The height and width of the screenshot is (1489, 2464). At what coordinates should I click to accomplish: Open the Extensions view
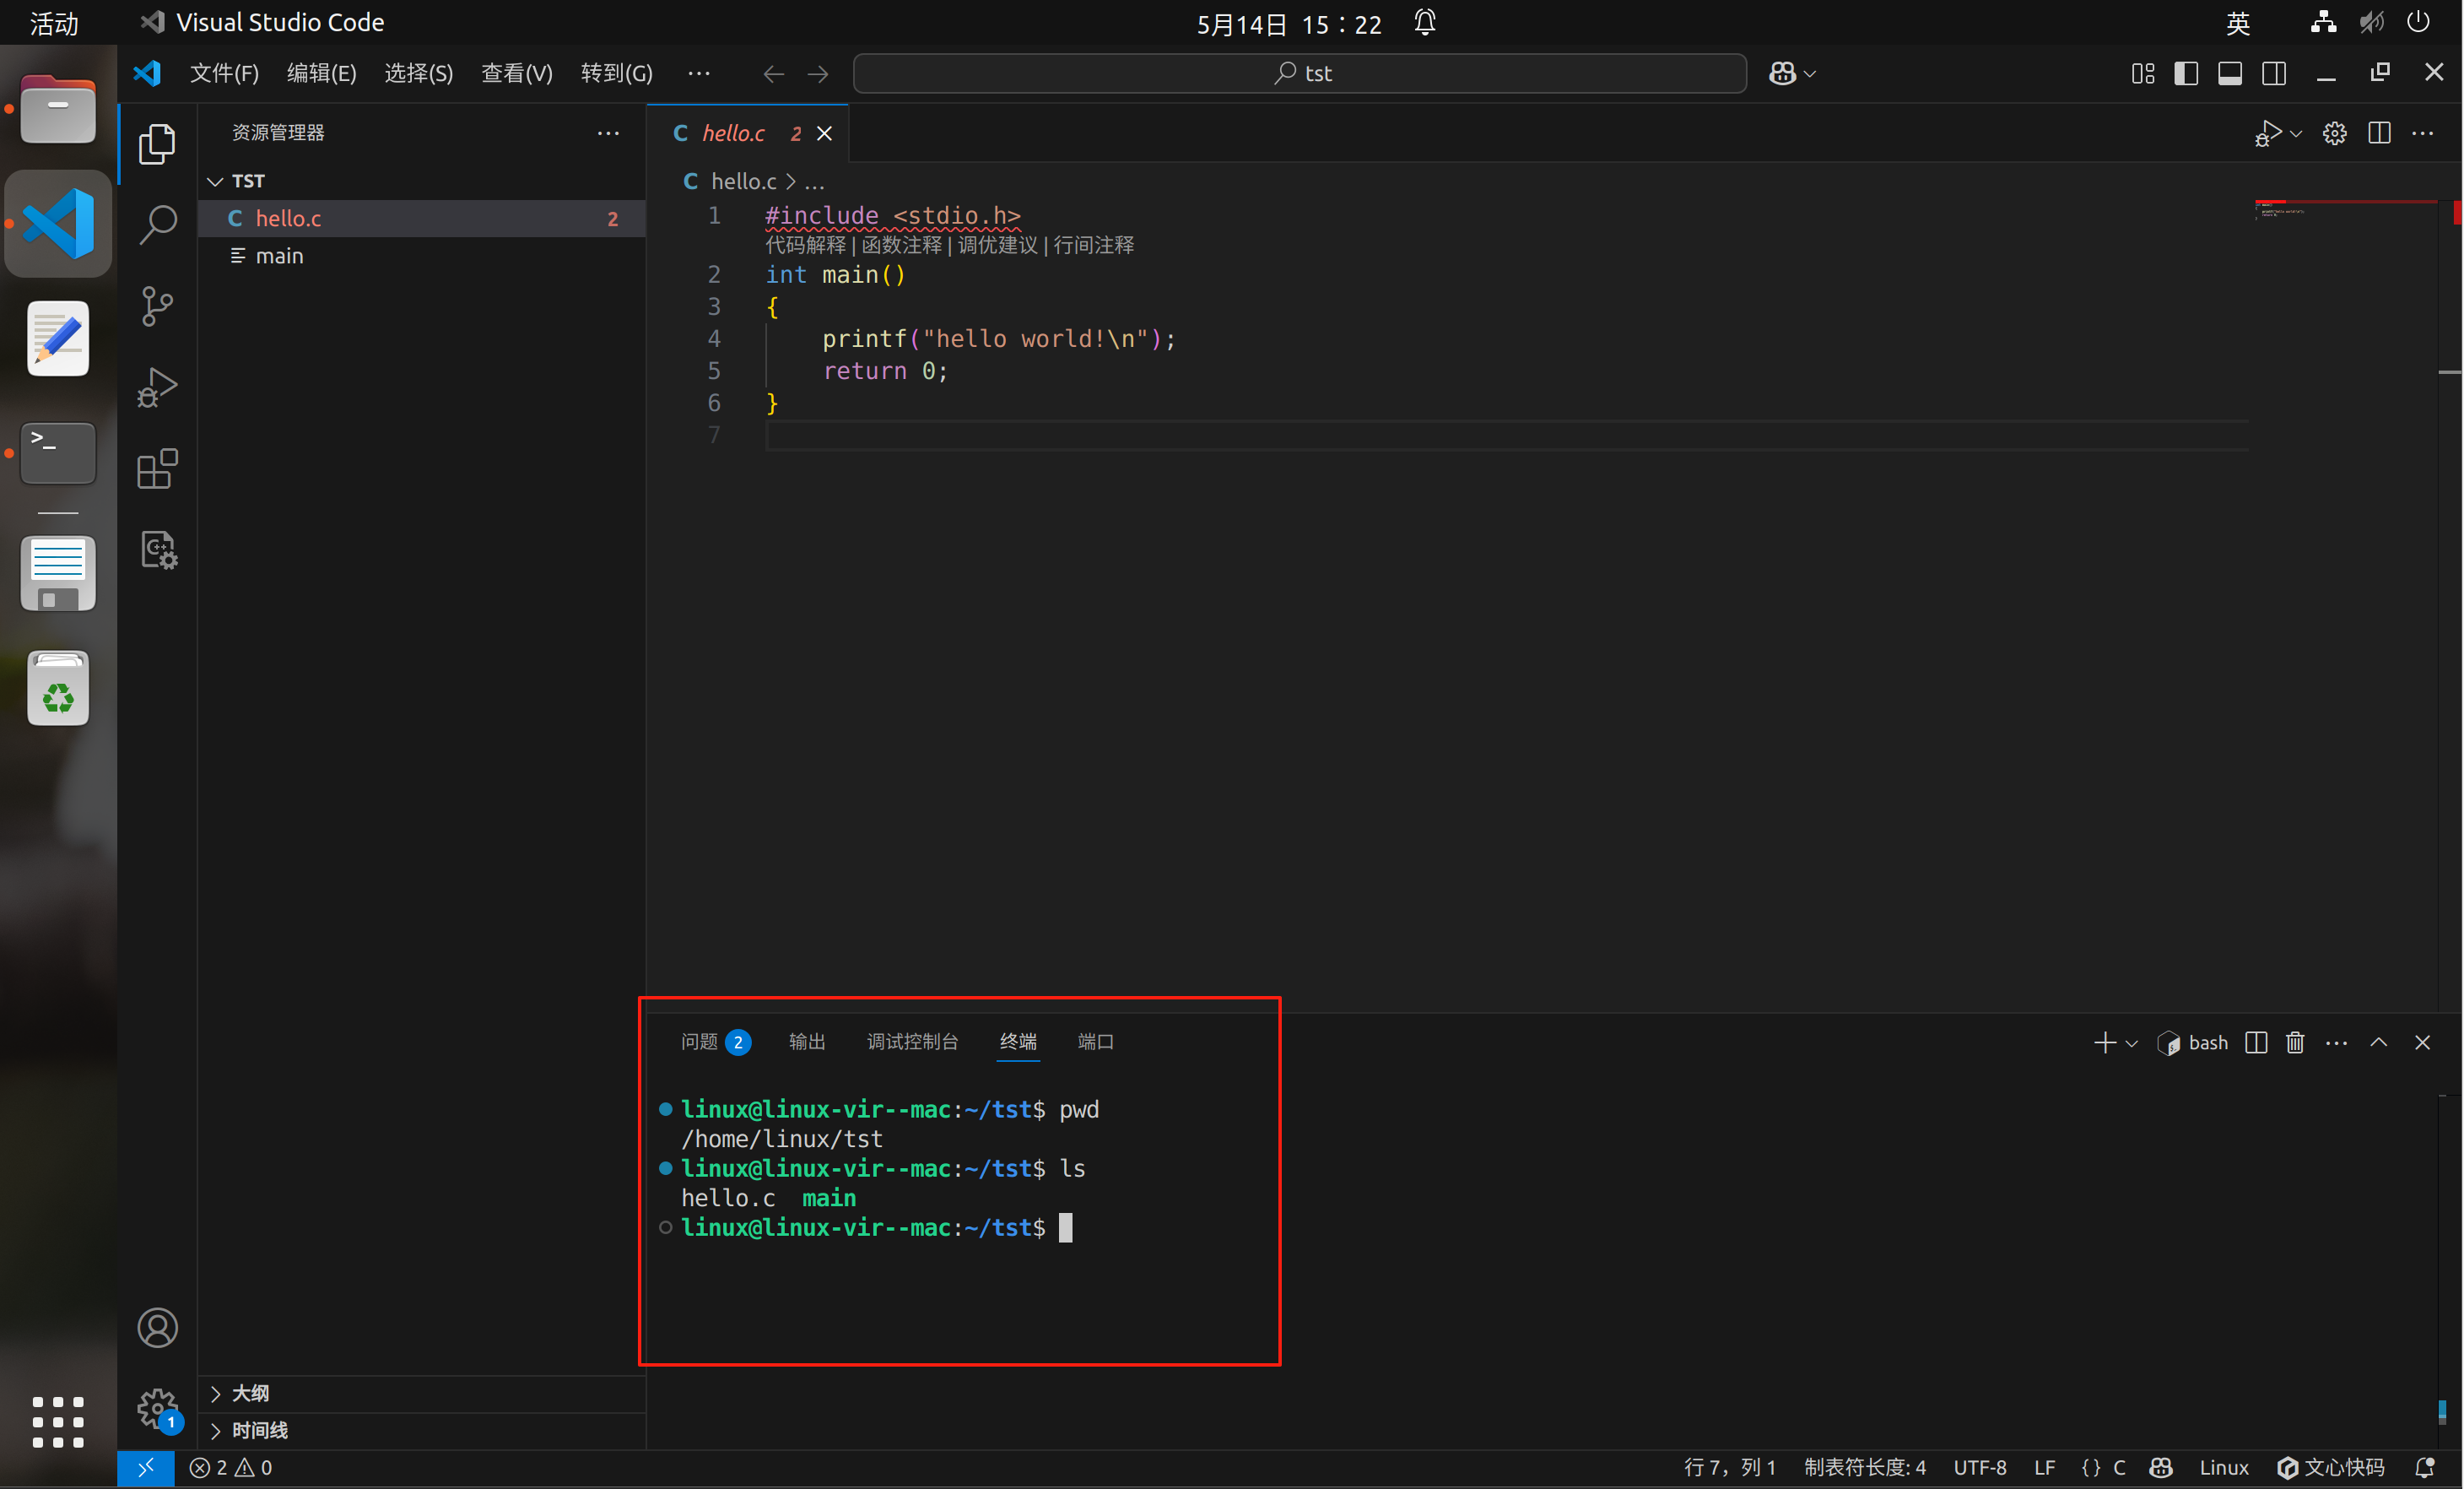157,468
